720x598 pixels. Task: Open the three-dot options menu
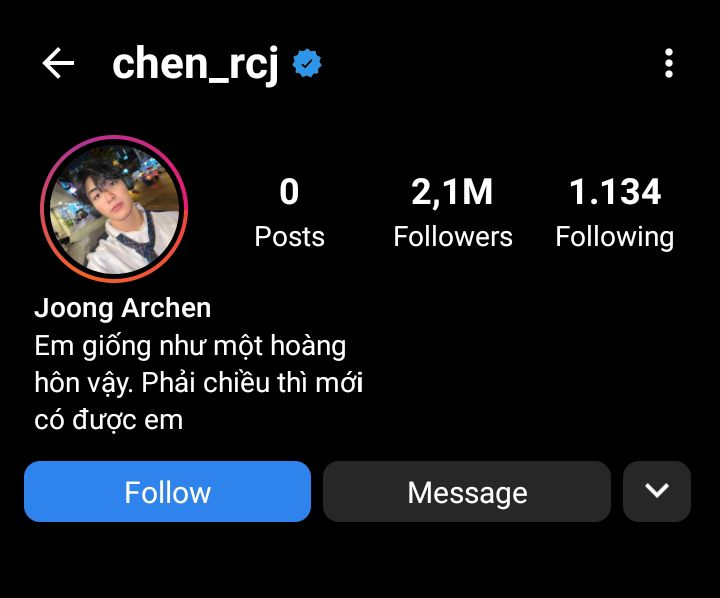point(669,63)
